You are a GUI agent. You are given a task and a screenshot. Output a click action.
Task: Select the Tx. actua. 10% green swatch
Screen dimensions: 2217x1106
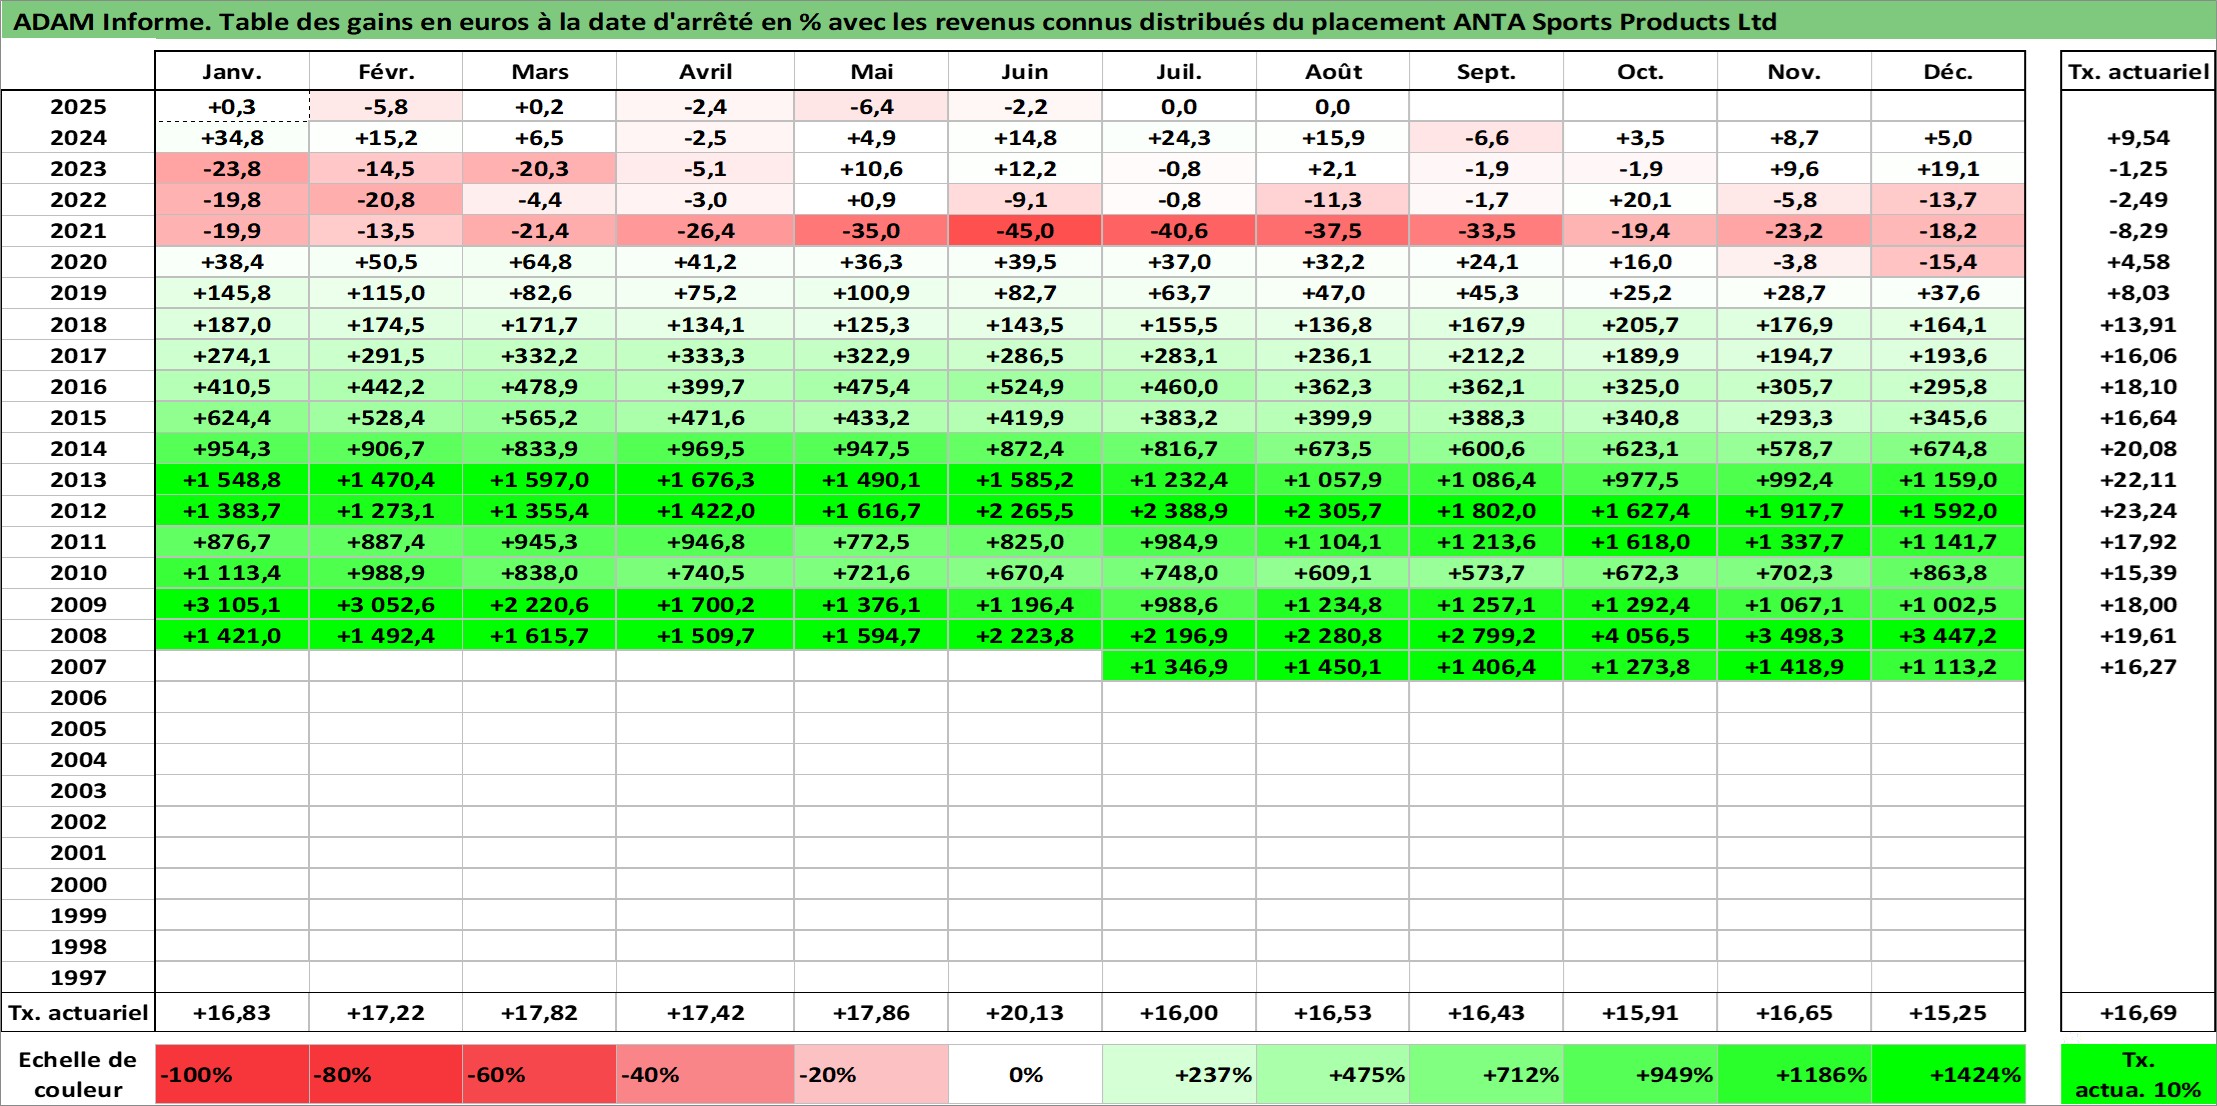[x=2138, y=1075]
